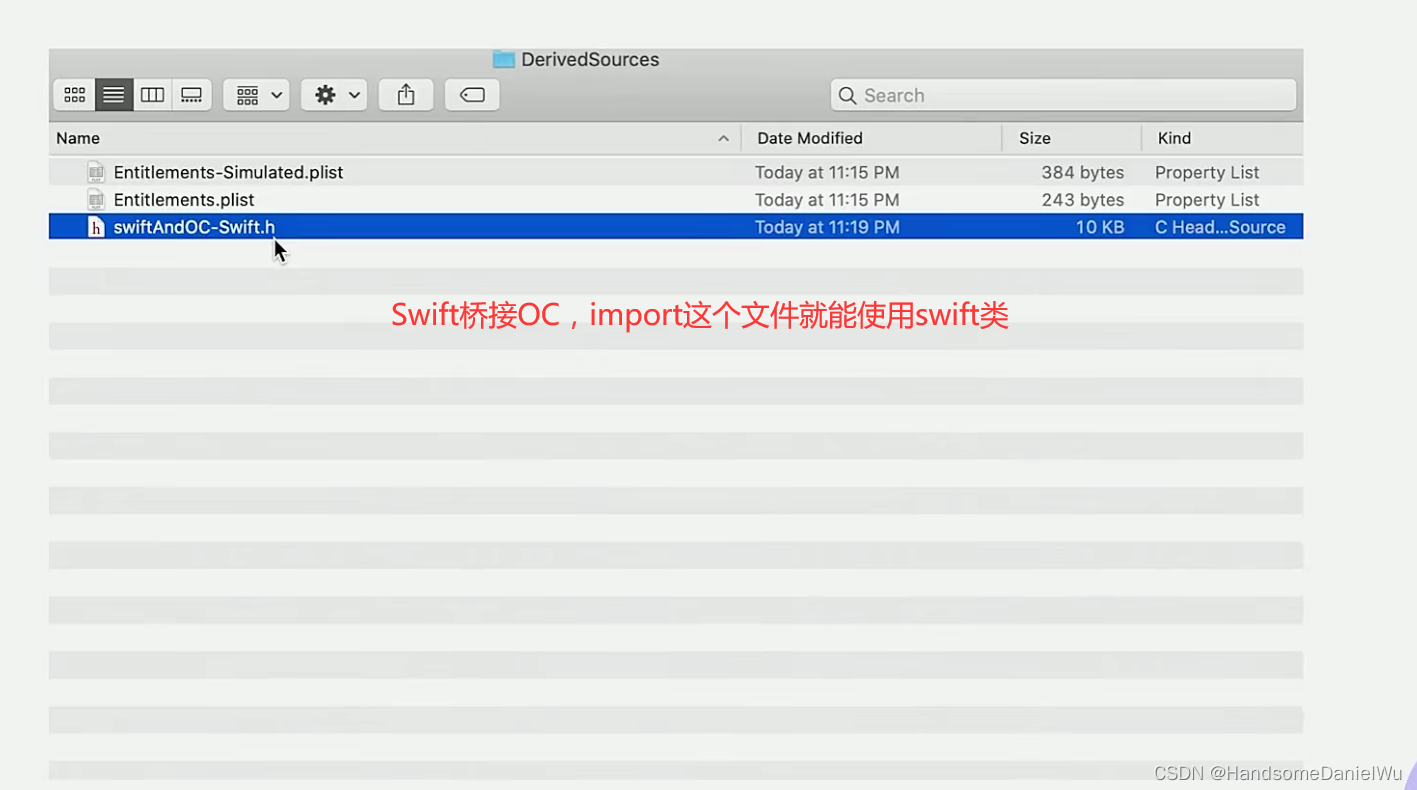1417x790 pixels.
Task: Switch to column view
Action: click(x=152, y=94)
